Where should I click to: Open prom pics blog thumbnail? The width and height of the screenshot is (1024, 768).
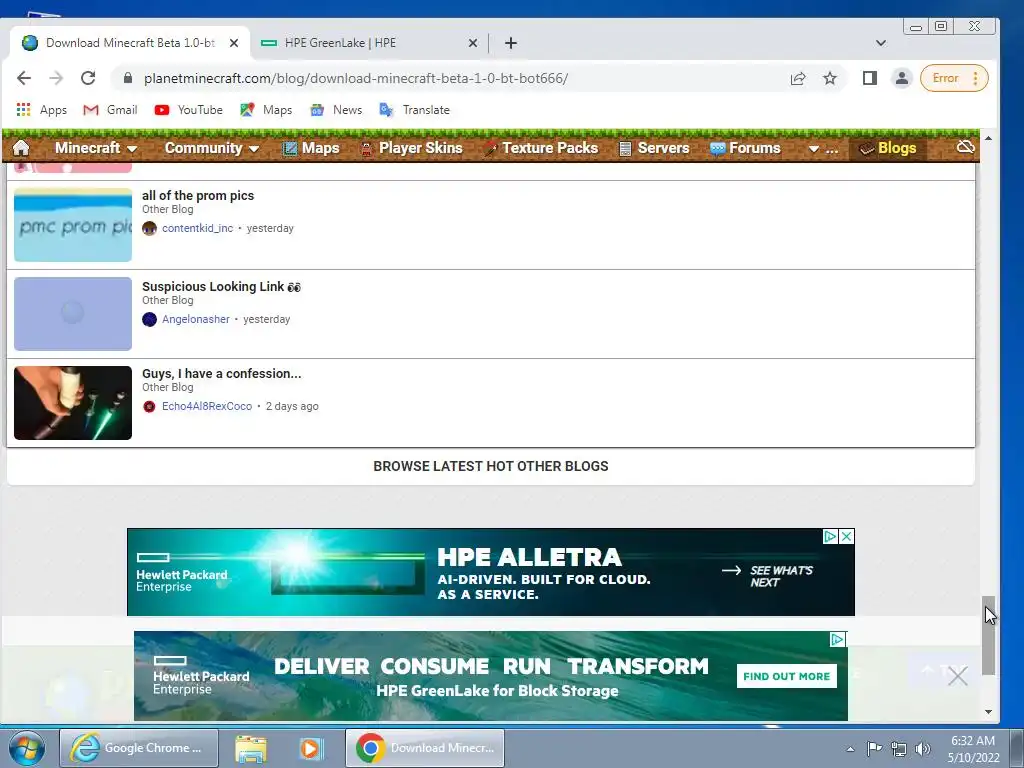pyautogui.click(x=72, y=225)
